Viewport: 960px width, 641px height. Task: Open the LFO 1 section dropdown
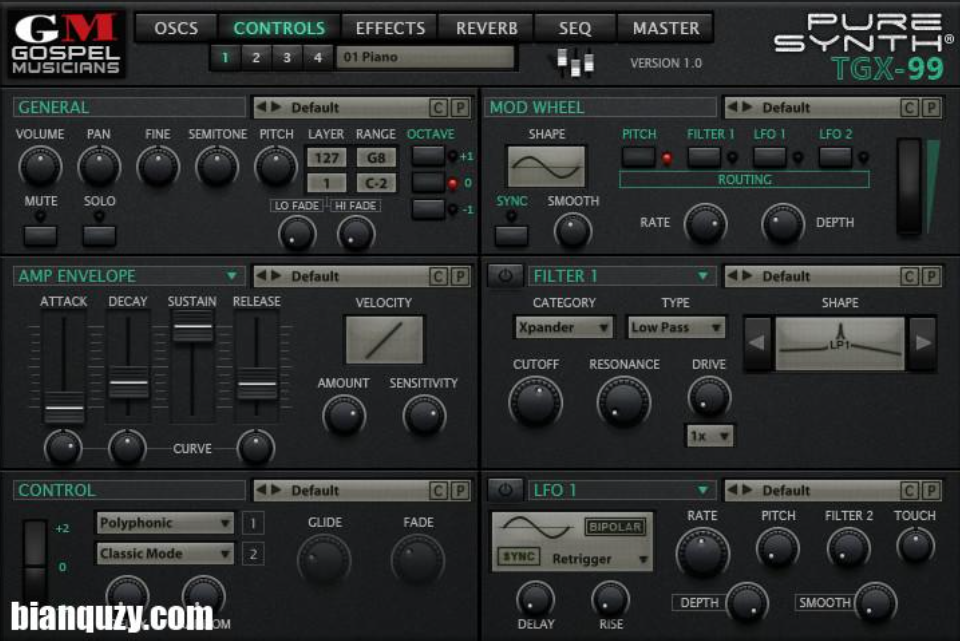tap(703, 490)
